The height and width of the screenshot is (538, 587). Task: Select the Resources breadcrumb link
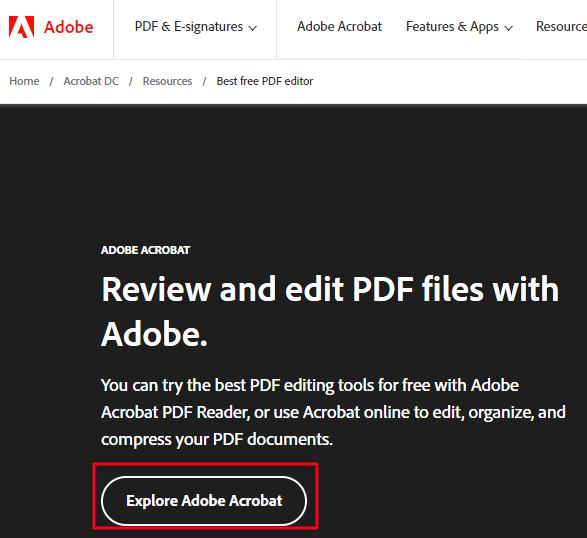pyautogui.click(x=167, y=81)
